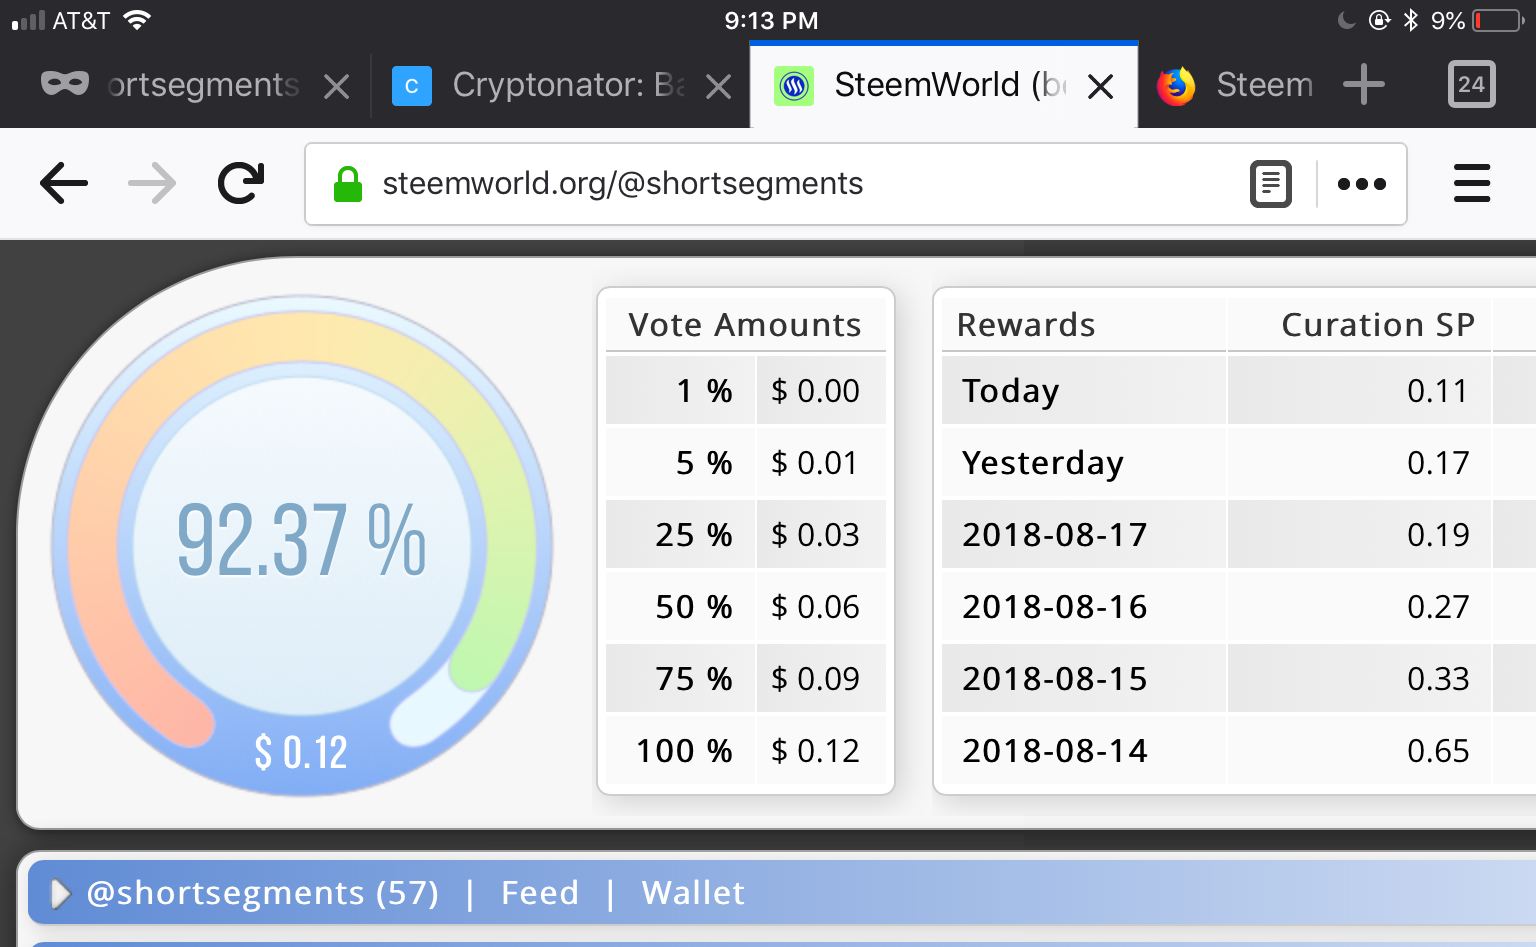Image resolution: width=1536 pixels, height=947 pixels.
Task: Select the 2018-08-14 rewards row
Action: 1239,750
